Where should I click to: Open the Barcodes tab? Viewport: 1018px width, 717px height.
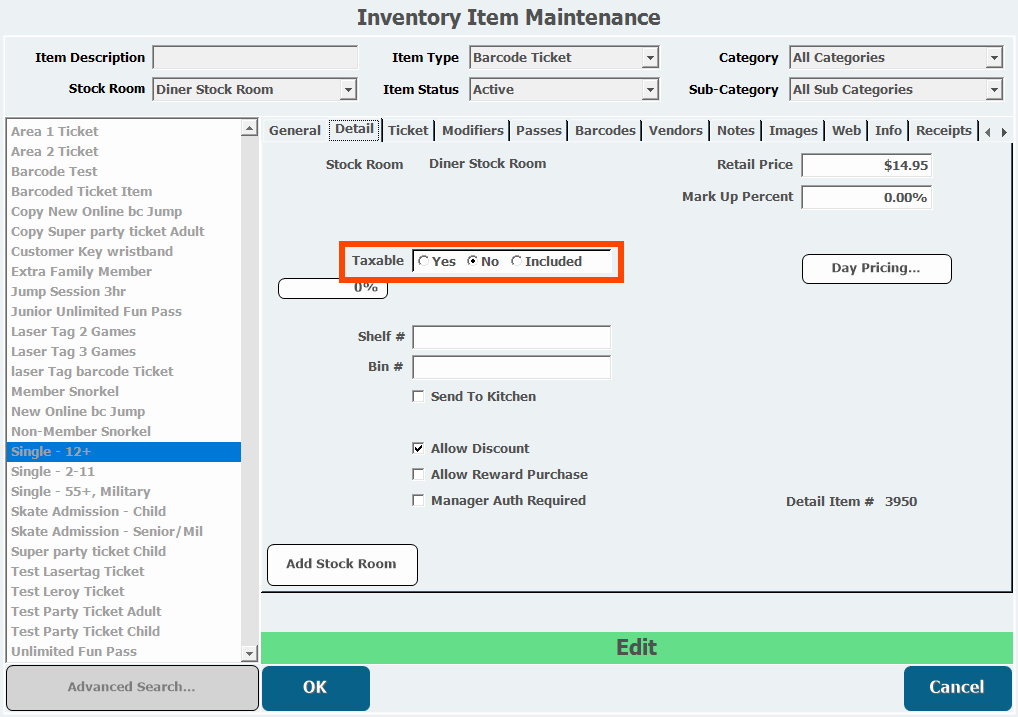605,131
